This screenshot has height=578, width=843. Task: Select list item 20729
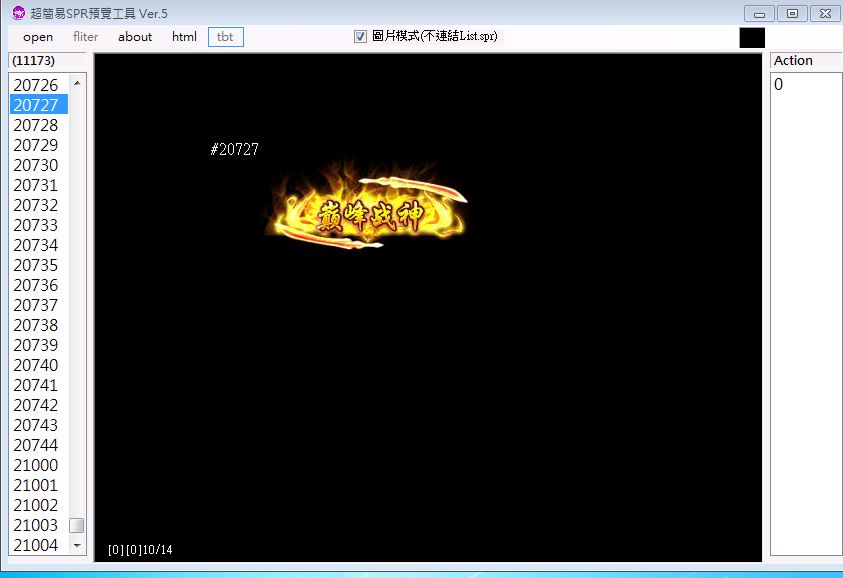point(39,145)
